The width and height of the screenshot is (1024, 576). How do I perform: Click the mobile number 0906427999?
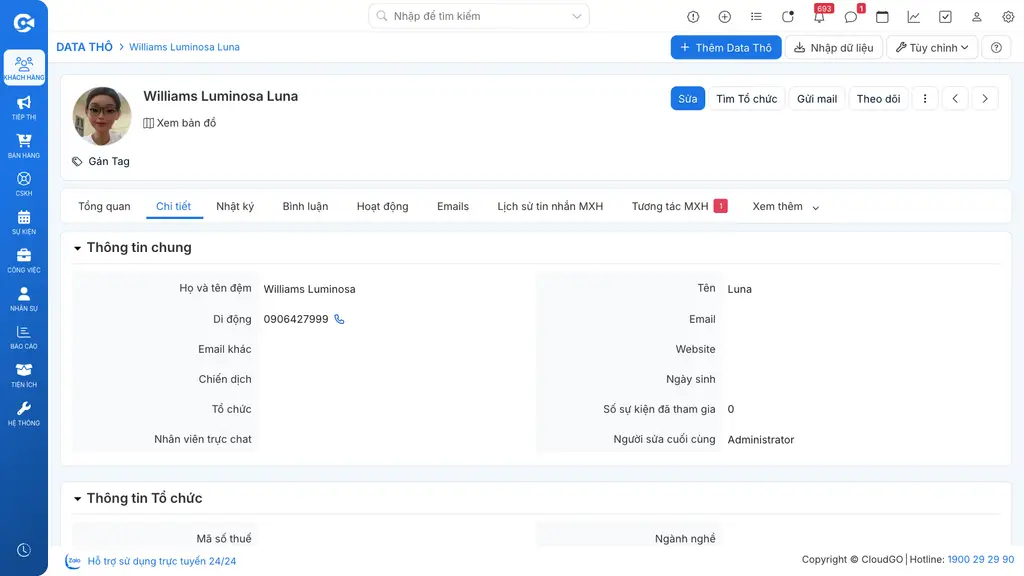(296, 319)
